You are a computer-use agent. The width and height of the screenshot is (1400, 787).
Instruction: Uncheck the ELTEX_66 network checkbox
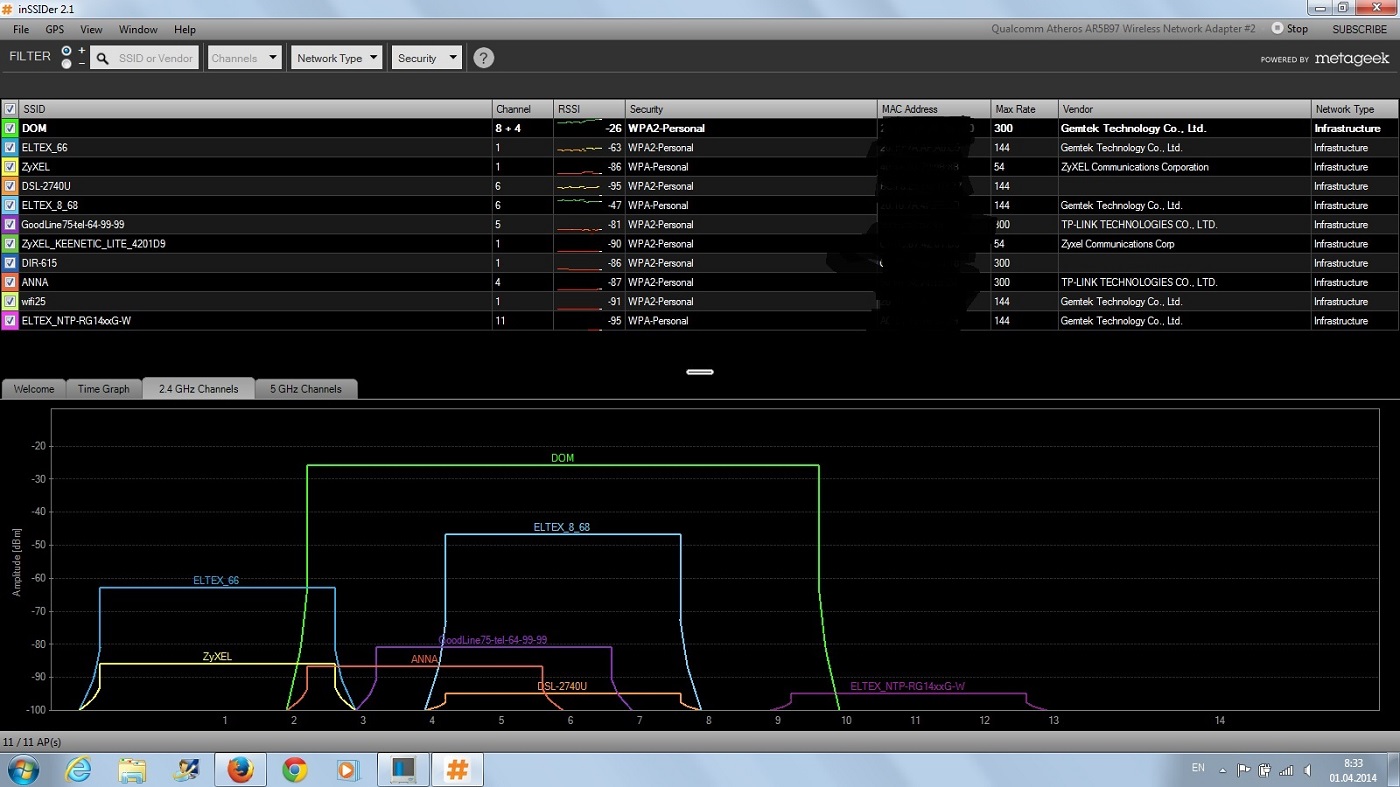[10, 148]
